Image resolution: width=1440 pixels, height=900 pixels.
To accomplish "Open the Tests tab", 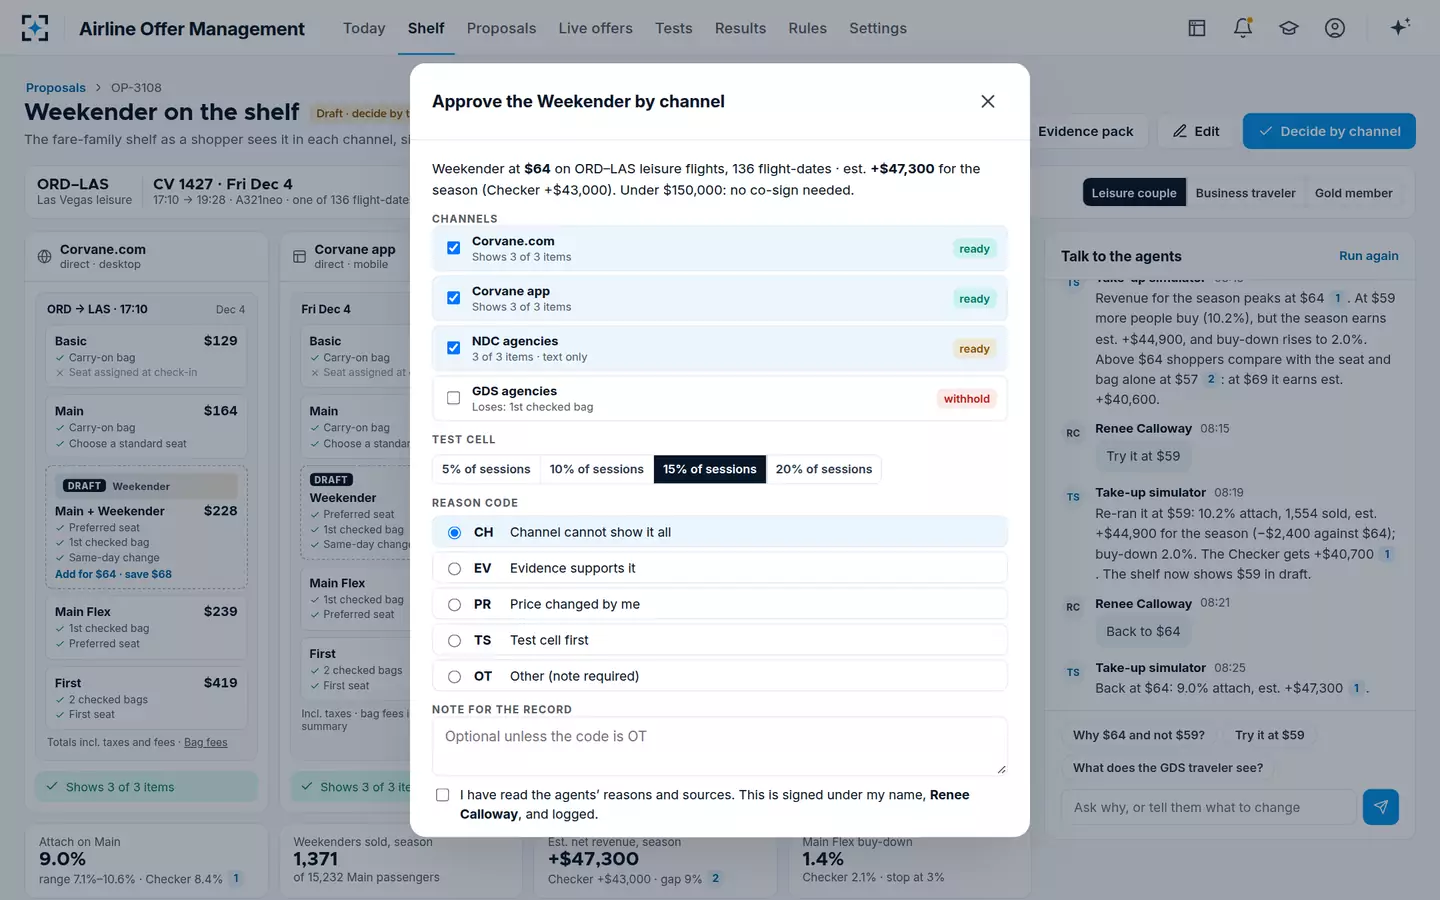I will [674, 28].
